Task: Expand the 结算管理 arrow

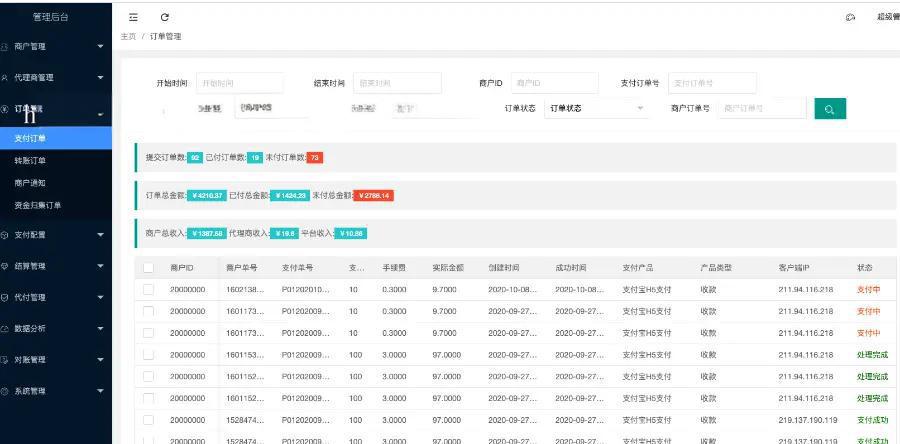Action: [x=100, y=266]
